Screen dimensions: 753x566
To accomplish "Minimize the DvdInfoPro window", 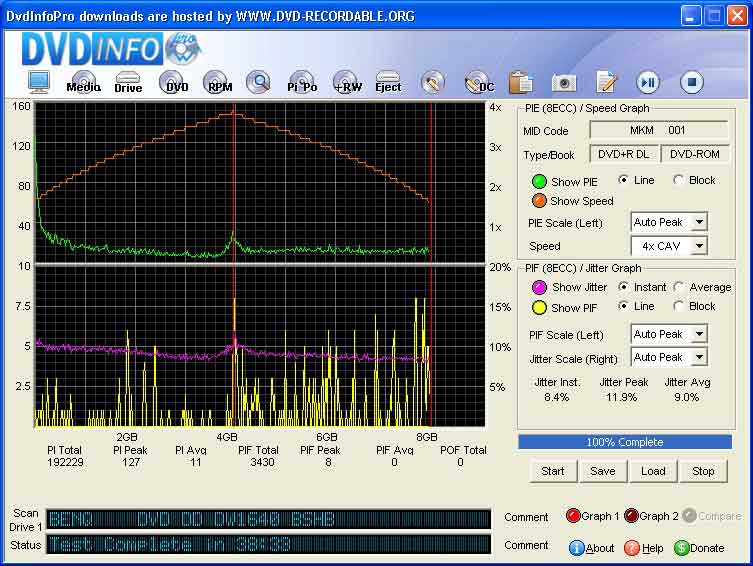I will (691, 16).
